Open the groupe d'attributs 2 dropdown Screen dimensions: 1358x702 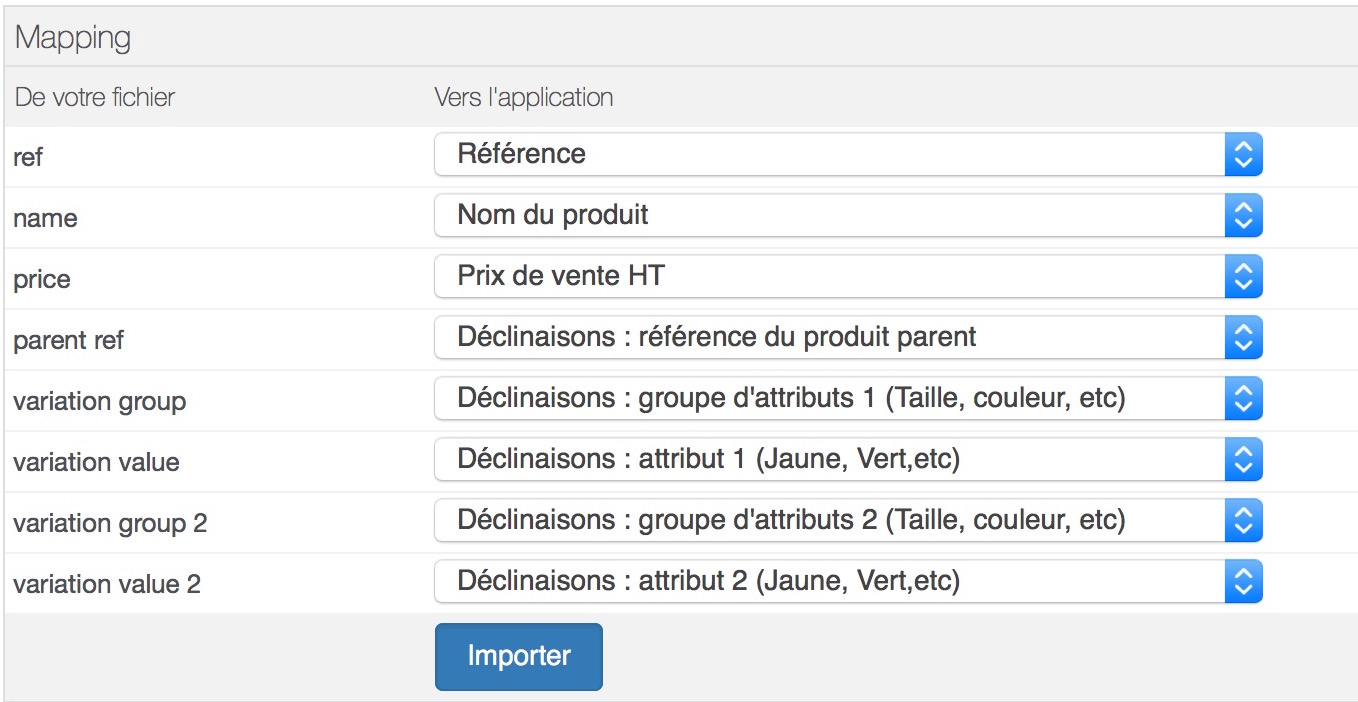(x=848, y=520)
